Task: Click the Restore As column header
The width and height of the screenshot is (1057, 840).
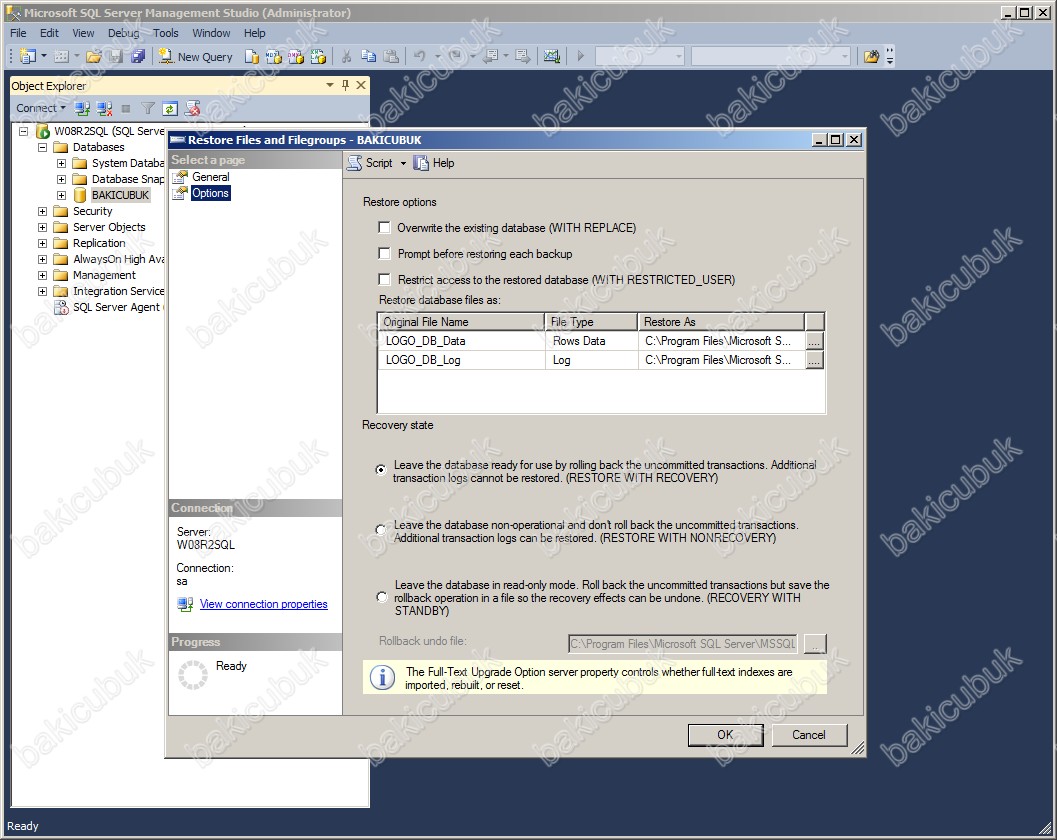Action: pyautogui.click(x=721, y=322)
